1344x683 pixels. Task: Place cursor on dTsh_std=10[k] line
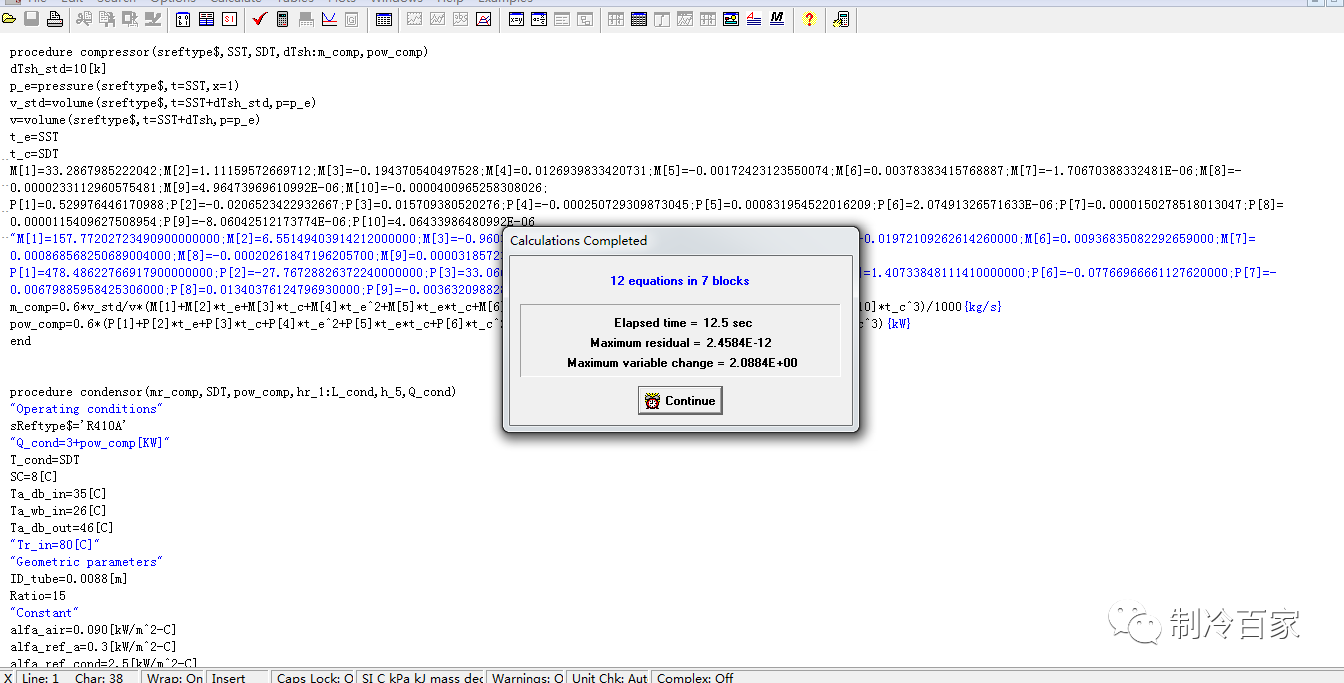[58, 69]
